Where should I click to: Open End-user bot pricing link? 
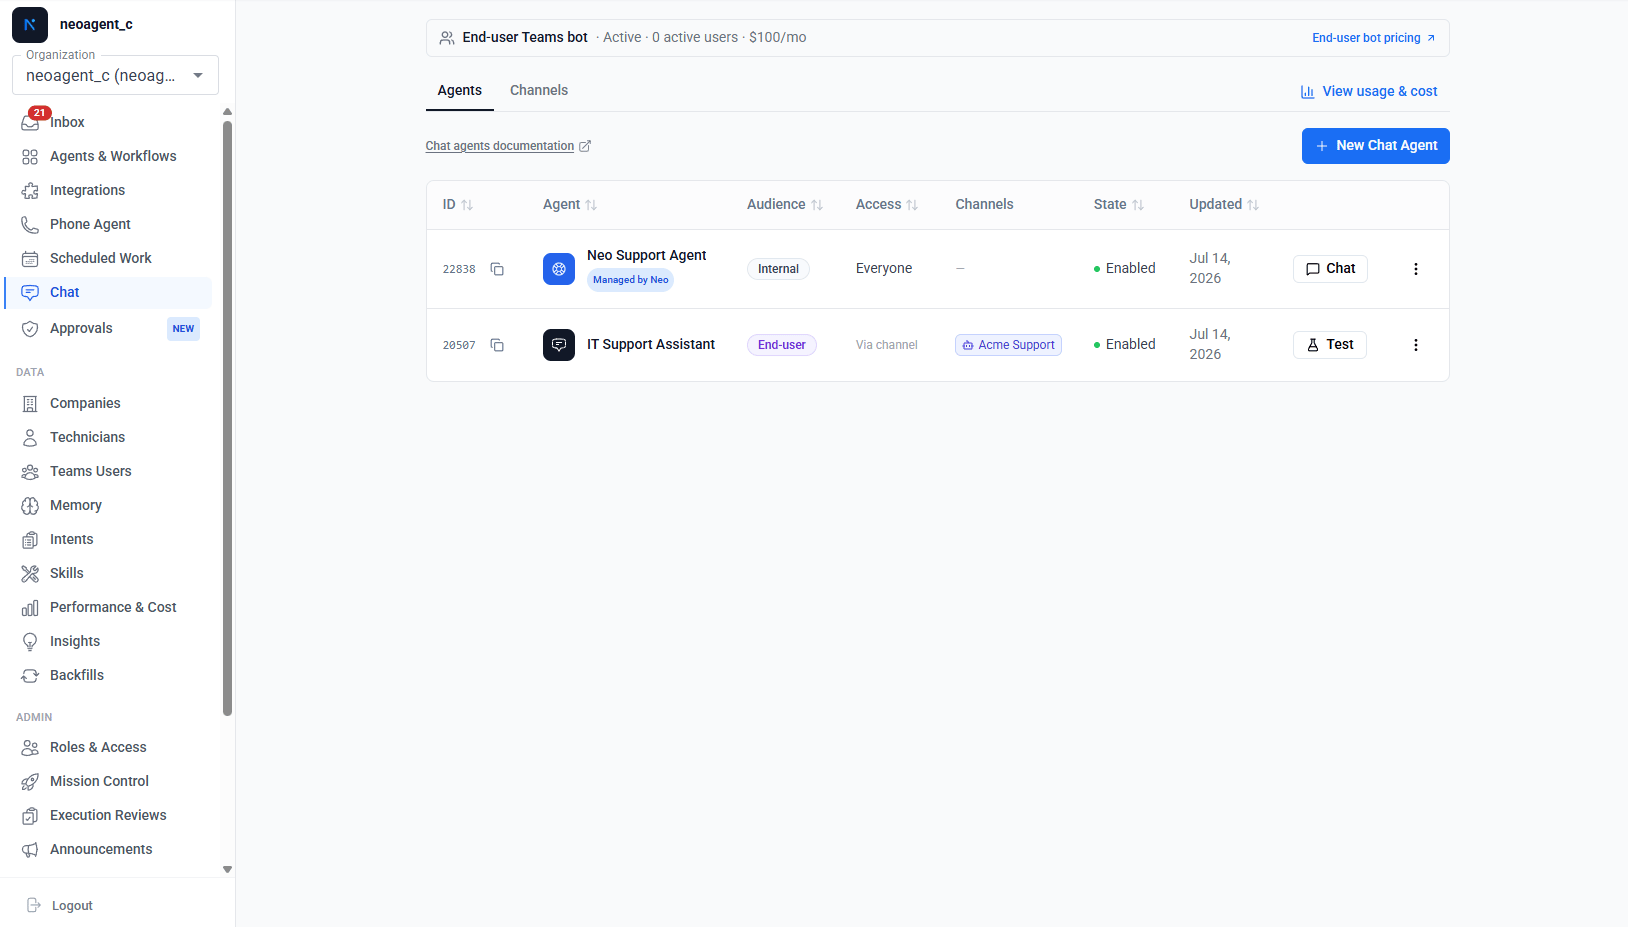click(x=1374, y=38)
